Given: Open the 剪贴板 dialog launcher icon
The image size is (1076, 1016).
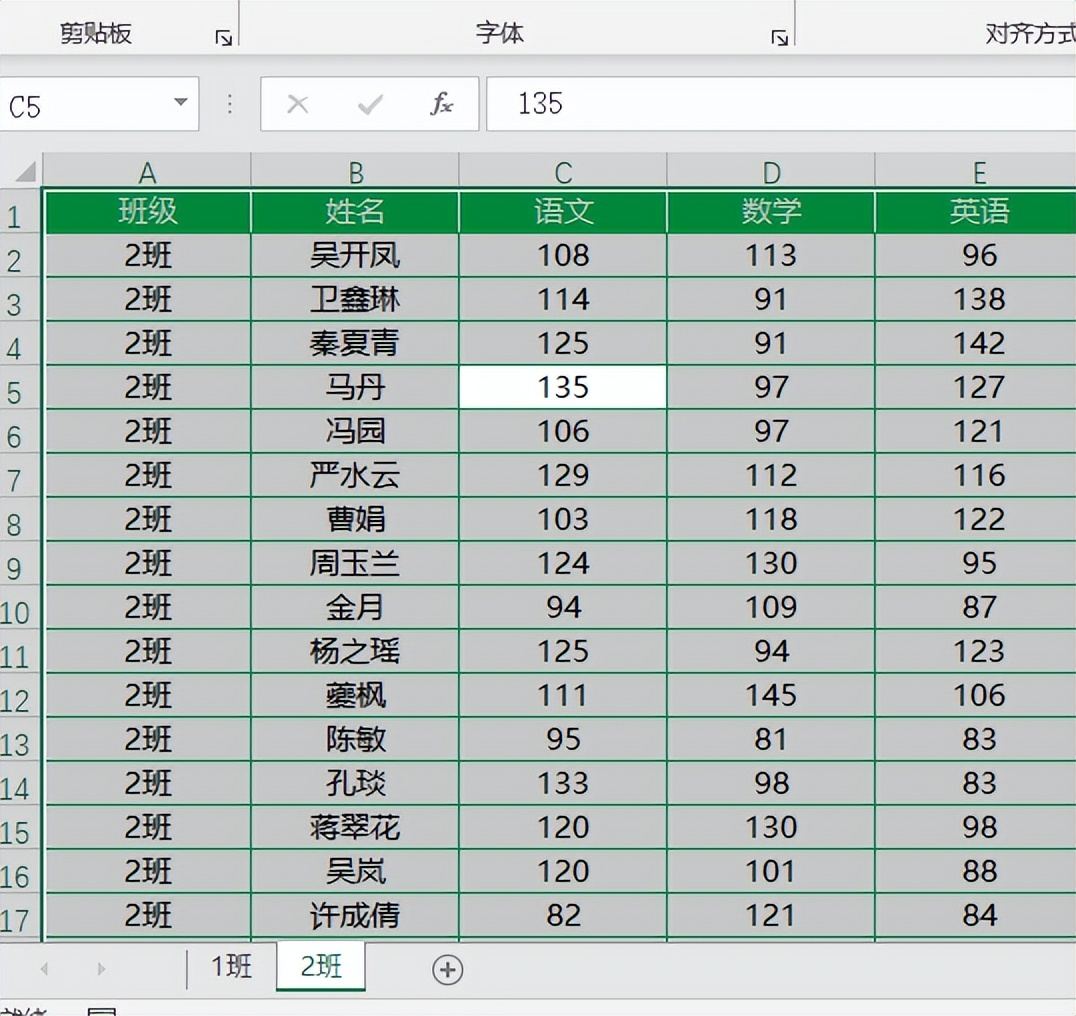Looking at the screenshot, I should 226,36.
